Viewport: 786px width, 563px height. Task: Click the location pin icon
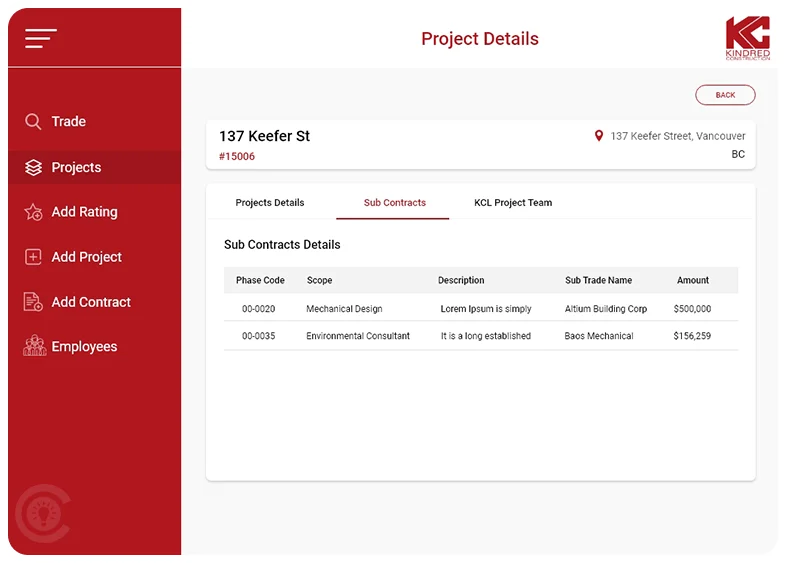(x=599, y=136)
